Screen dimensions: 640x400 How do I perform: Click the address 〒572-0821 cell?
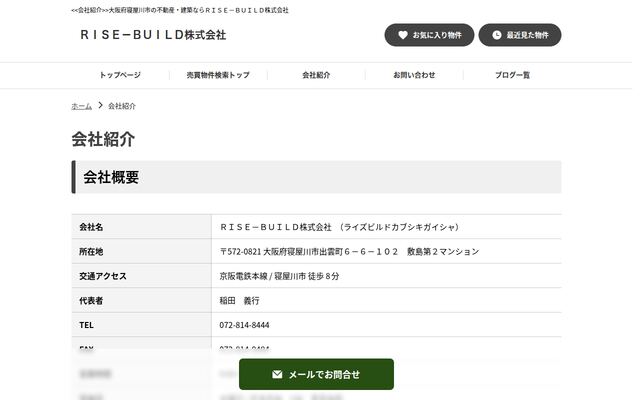click(349, 251)
